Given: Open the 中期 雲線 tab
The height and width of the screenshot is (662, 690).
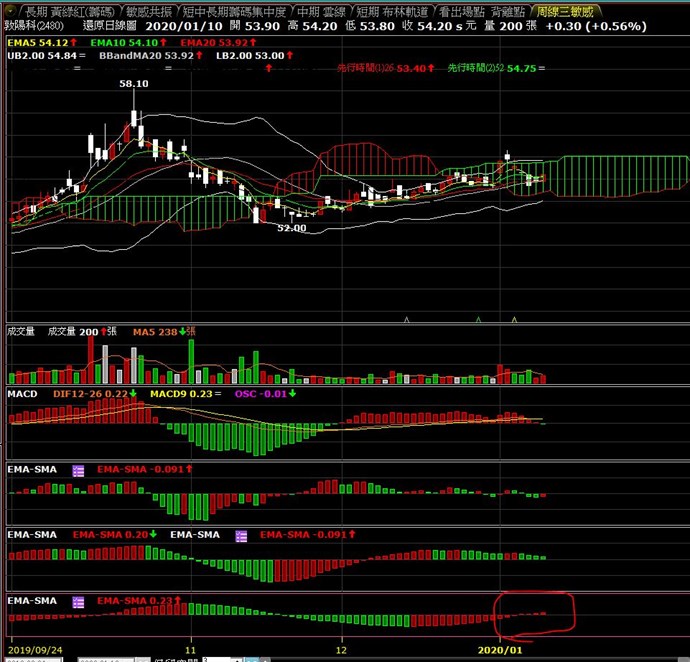Looking at the screenshot, I should 321,10.
